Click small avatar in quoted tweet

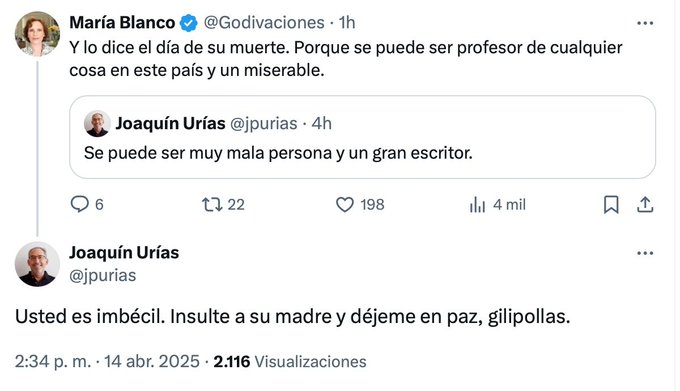point(97,124)
